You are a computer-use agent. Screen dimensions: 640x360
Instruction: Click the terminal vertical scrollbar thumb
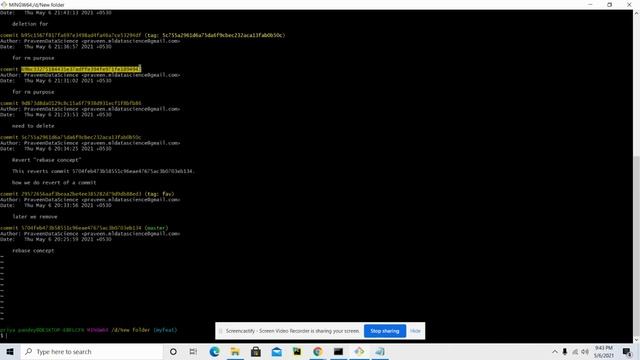click(636, 247)
